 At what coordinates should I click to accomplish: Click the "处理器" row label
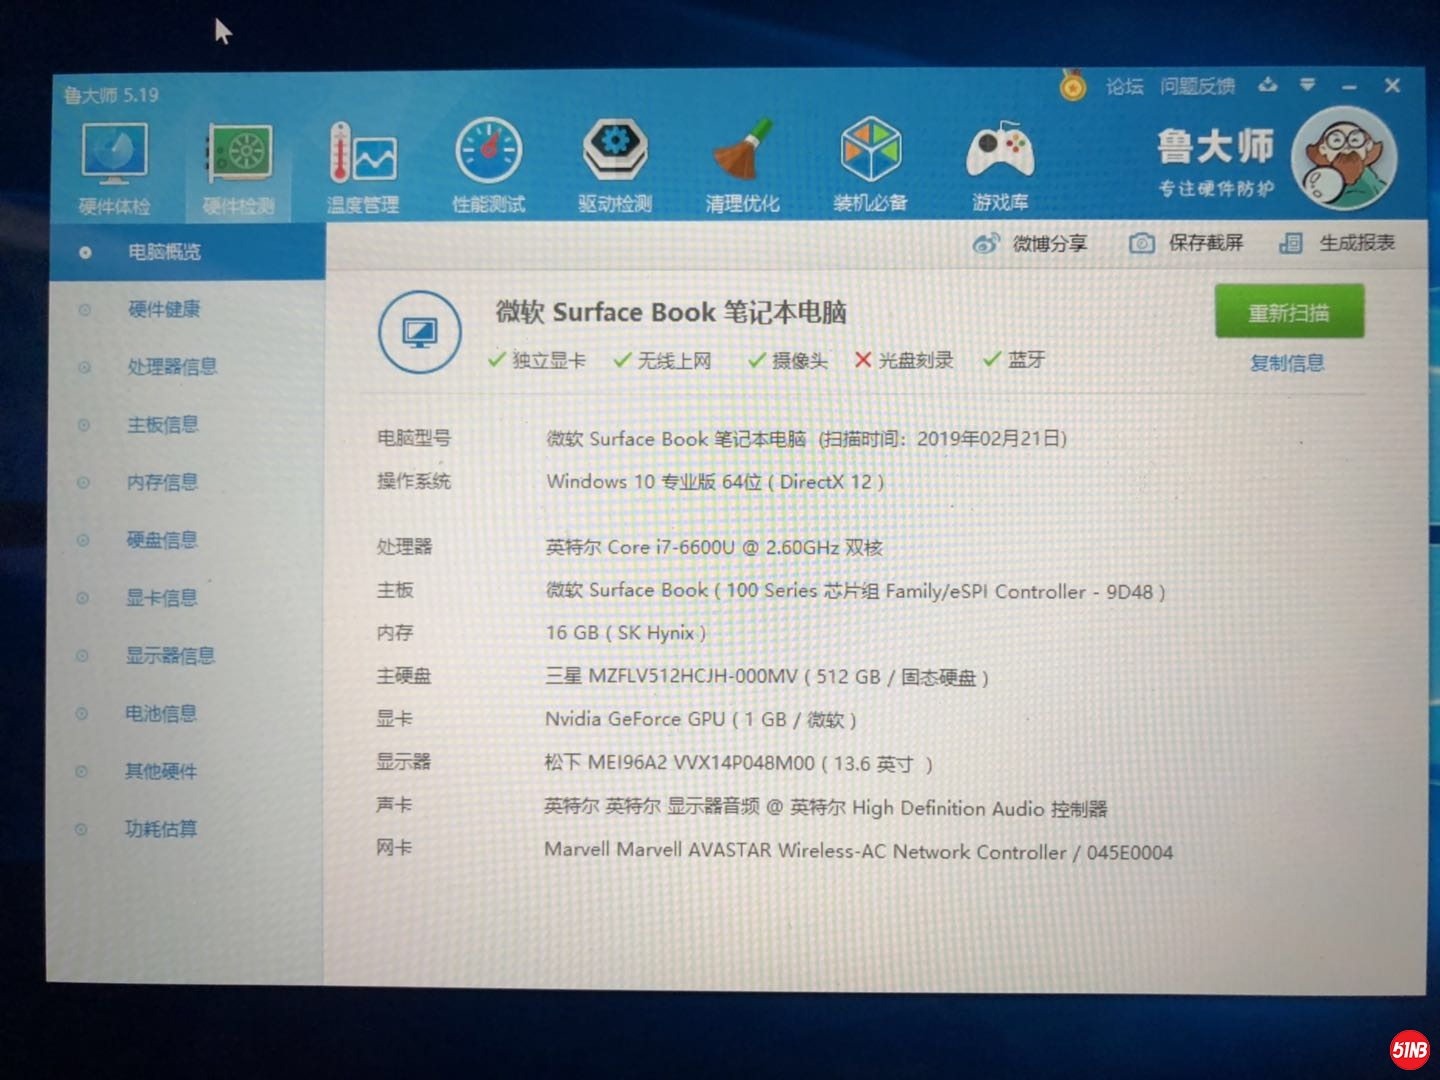(405, 547)
